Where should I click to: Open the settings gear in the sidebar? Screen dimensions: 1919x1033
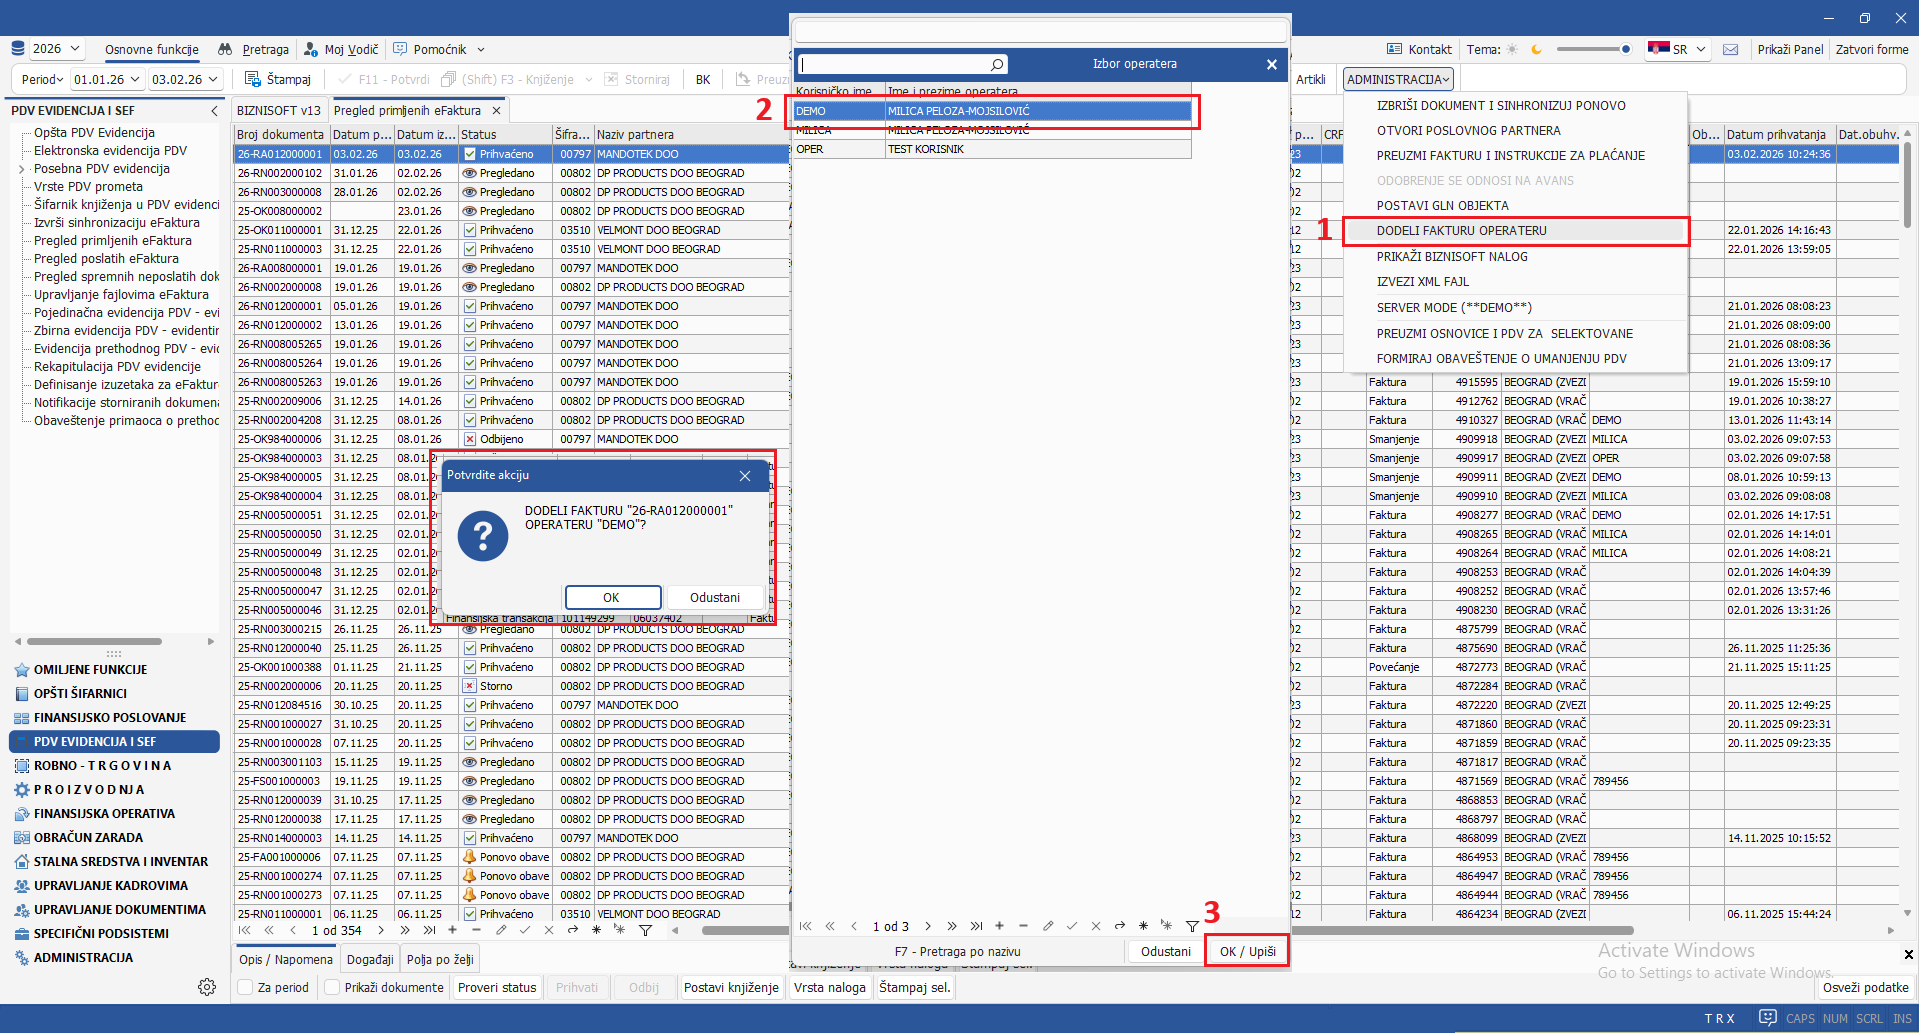207,987
